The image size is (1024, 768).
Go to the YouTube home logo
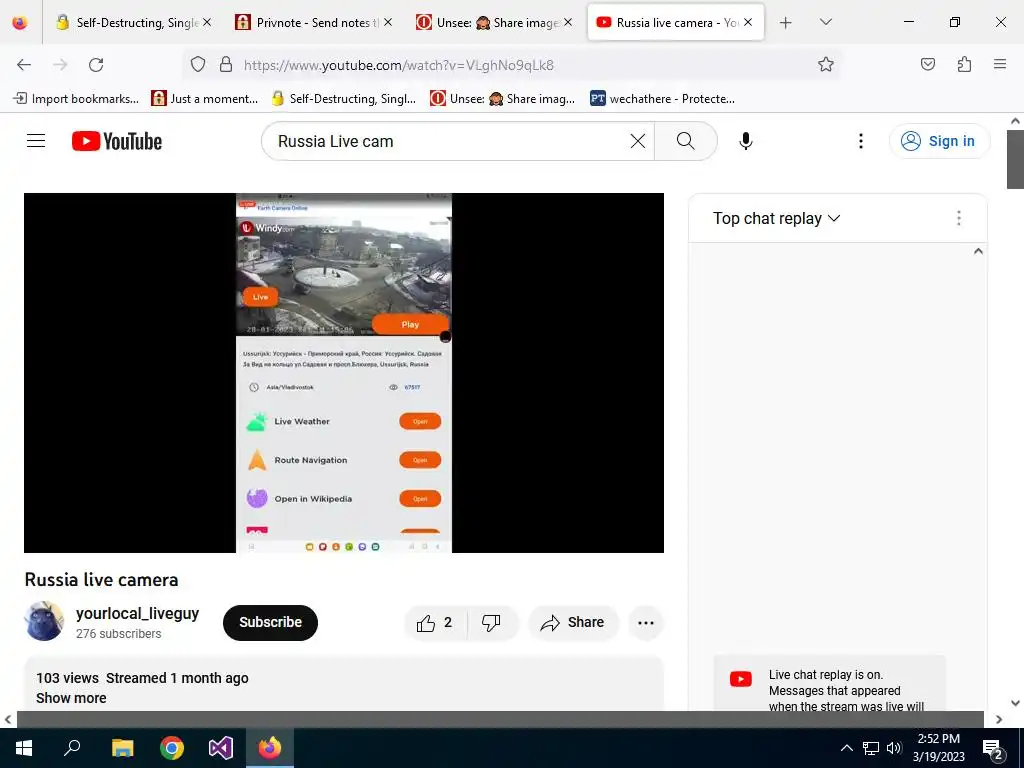(117, 141)
